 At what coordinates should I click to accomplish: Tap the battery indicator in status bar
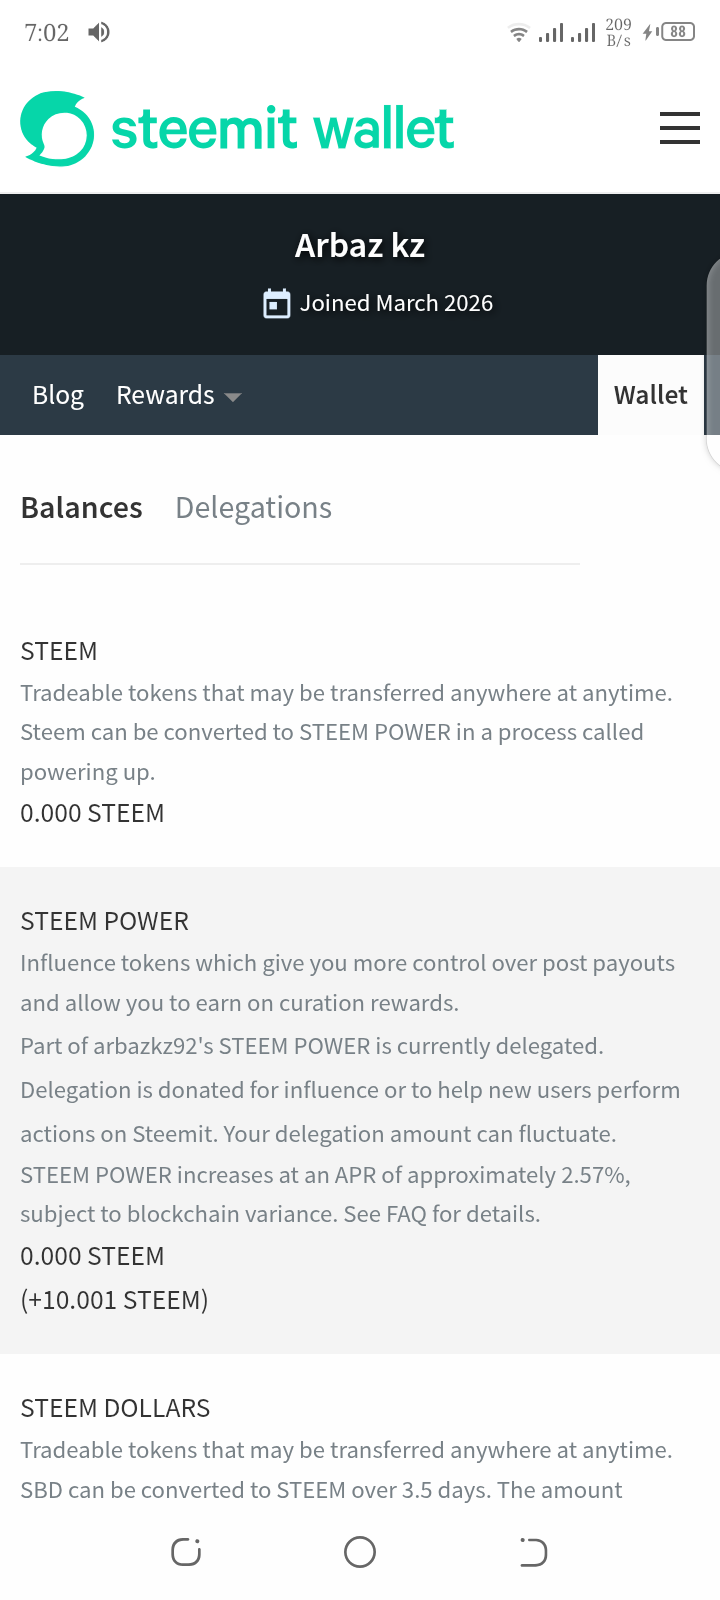675,32
